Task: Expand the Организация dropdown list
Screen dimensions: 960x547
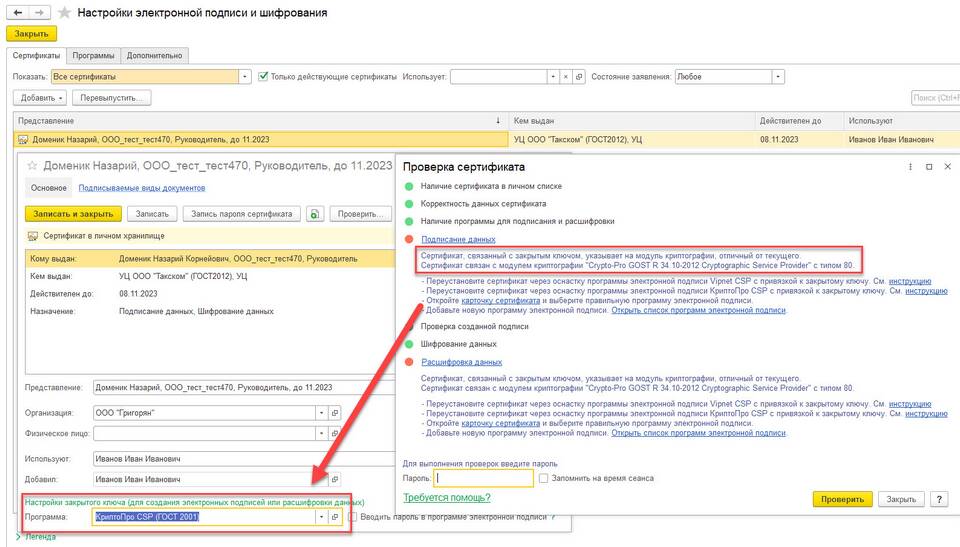Action: 321,413
